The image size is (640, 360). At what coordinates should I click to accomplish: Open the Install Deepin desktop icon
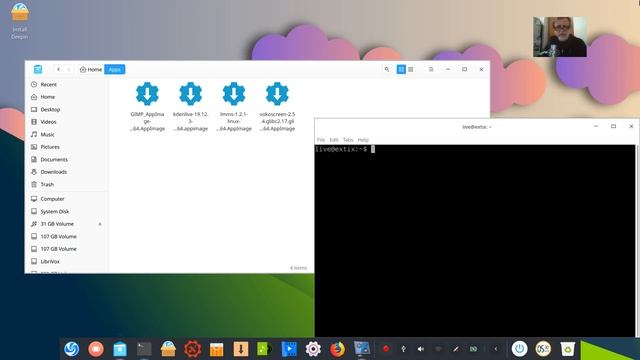click(20, 20)
